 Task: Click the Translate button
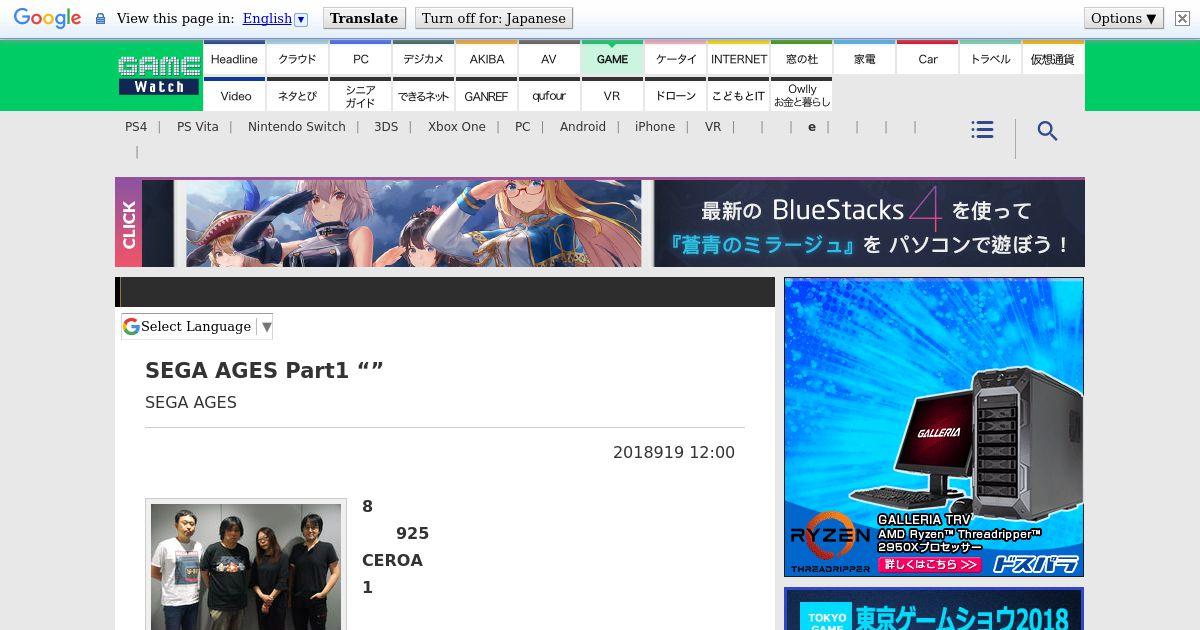tap(364, 18)
